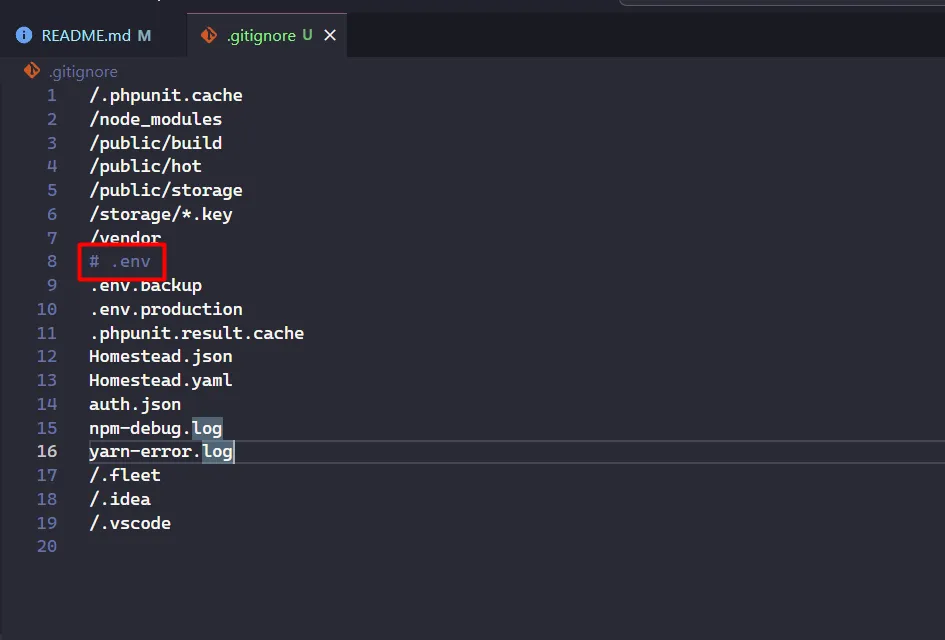Viewport: 945px width, 640px height.
Task: Click the /storage/*.key line
Action: coord(160,214)
